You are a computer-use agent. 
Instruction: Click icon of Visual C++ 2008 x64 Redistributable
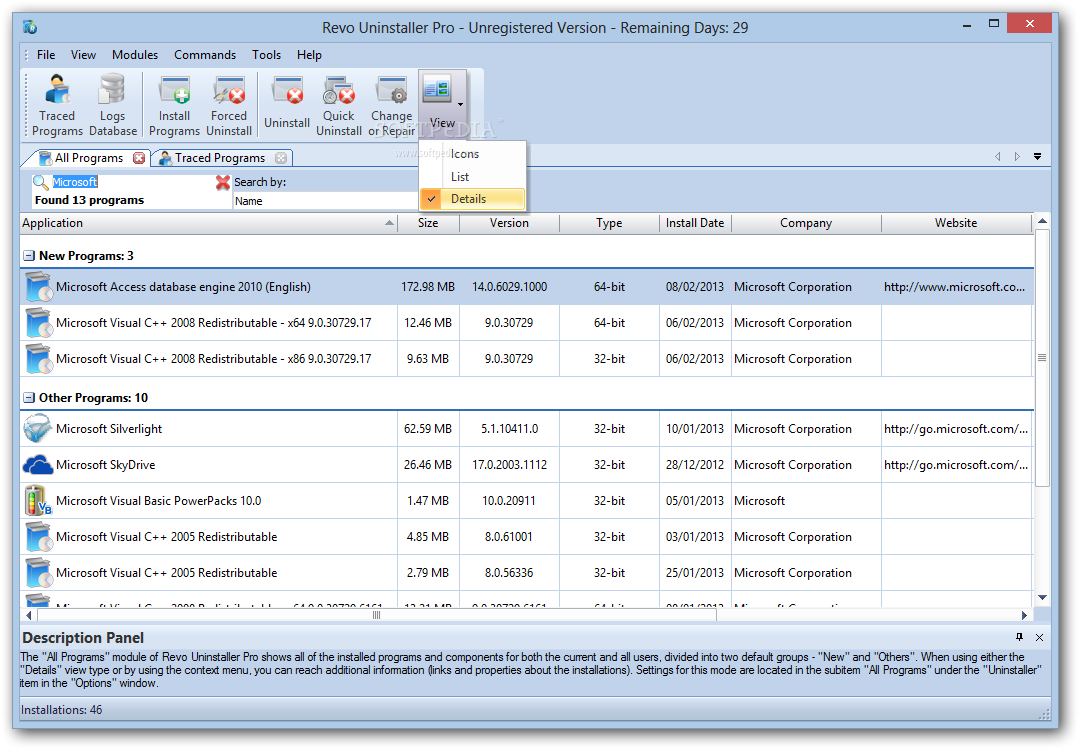[x=39, y=322]
